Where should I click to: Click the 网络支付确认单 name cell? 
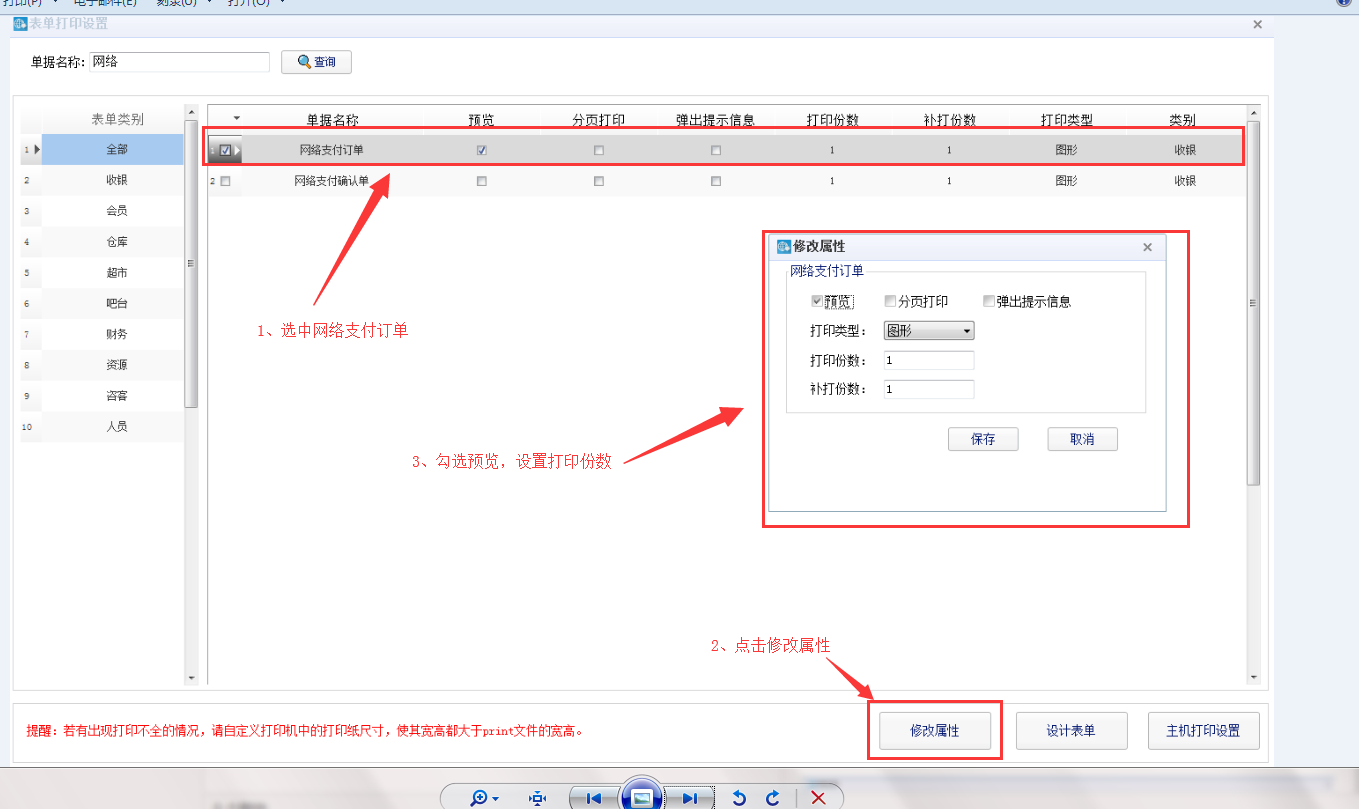pyautogui.click(x=332, y=181)
